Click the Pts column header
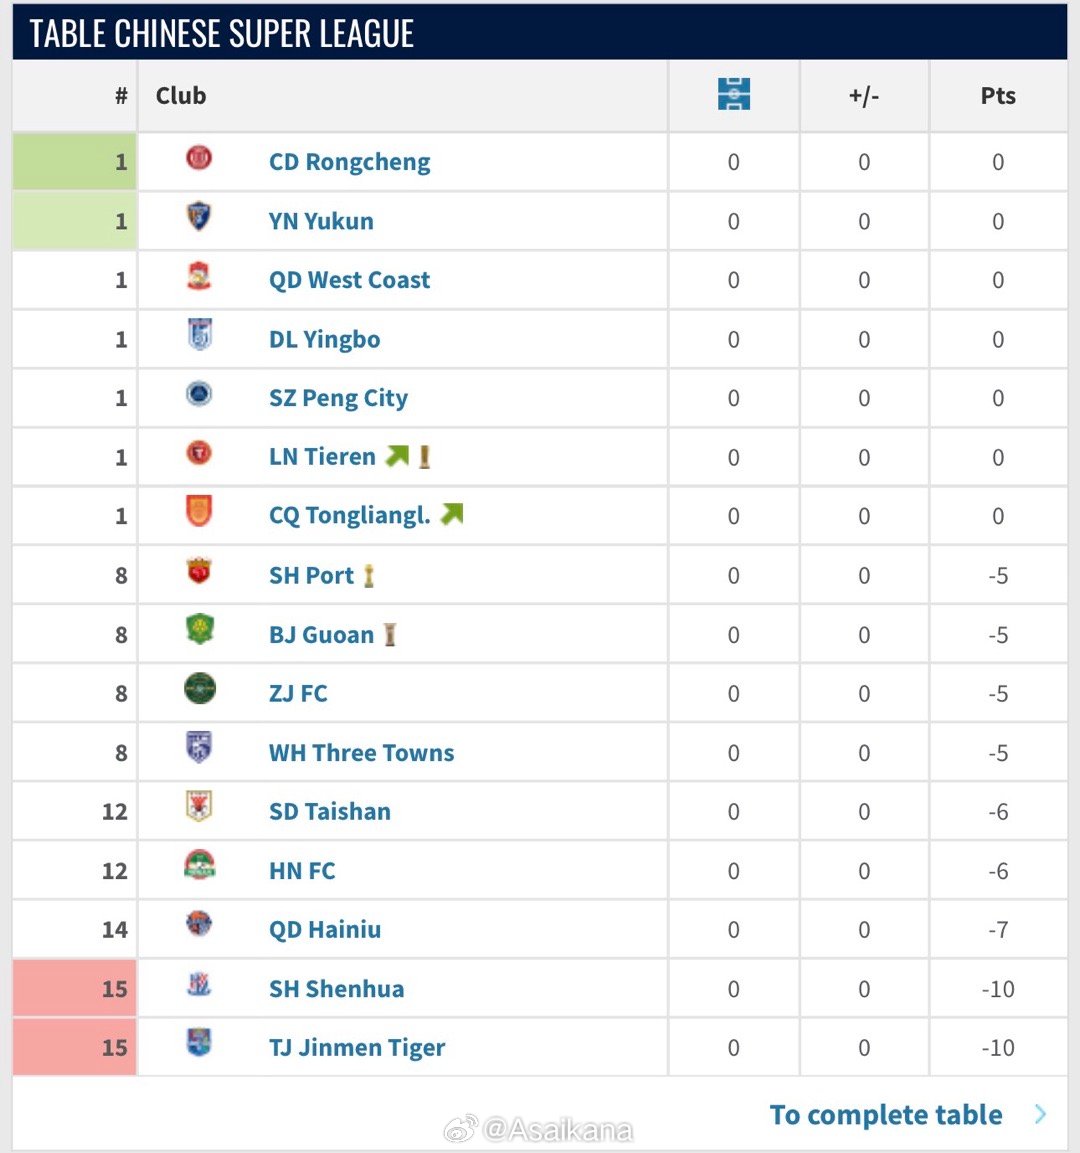 (x=997, y=96)
